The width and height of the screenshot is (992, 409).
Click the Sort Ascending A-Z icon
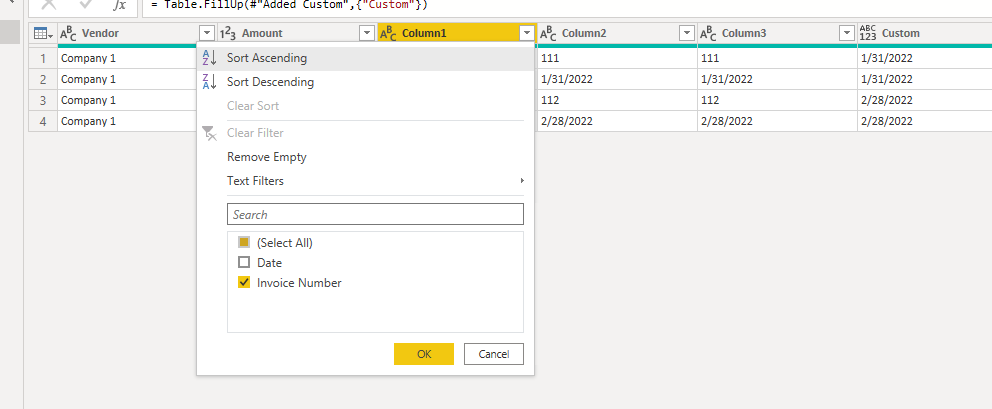pyautogui.click(x=209, y=58)
